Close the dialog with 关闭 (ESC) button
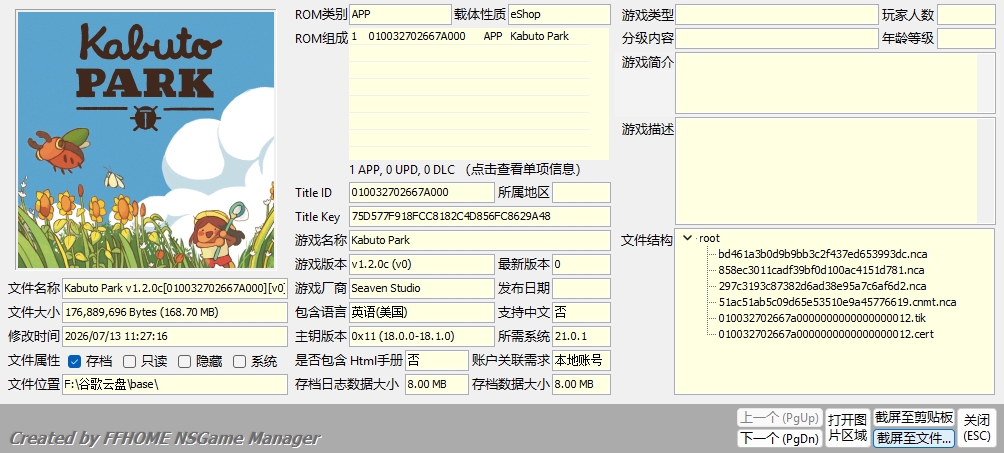1004x453 pixels. 977,427
